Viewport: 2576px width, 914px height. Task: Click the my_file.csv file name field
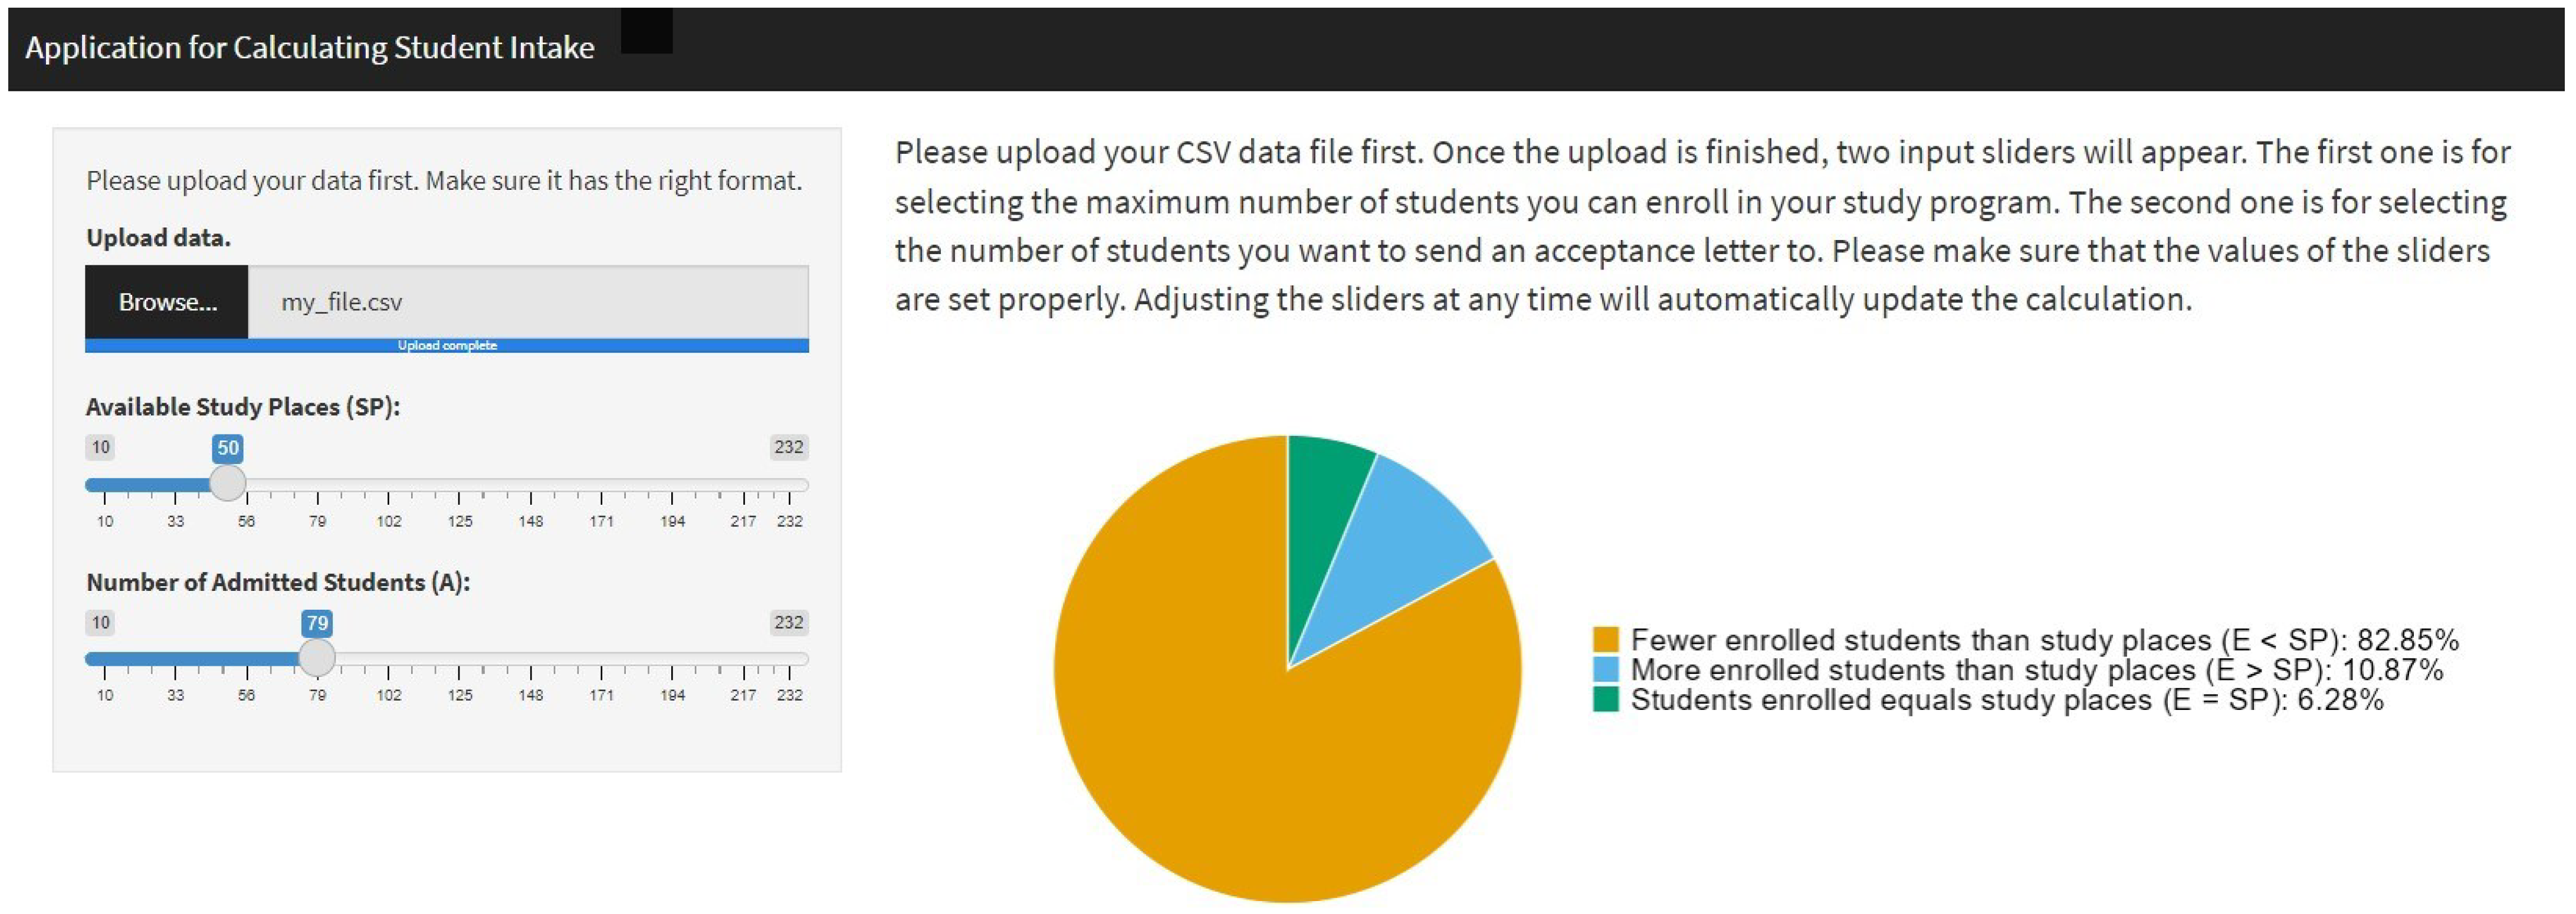click(x=527, y=302)
